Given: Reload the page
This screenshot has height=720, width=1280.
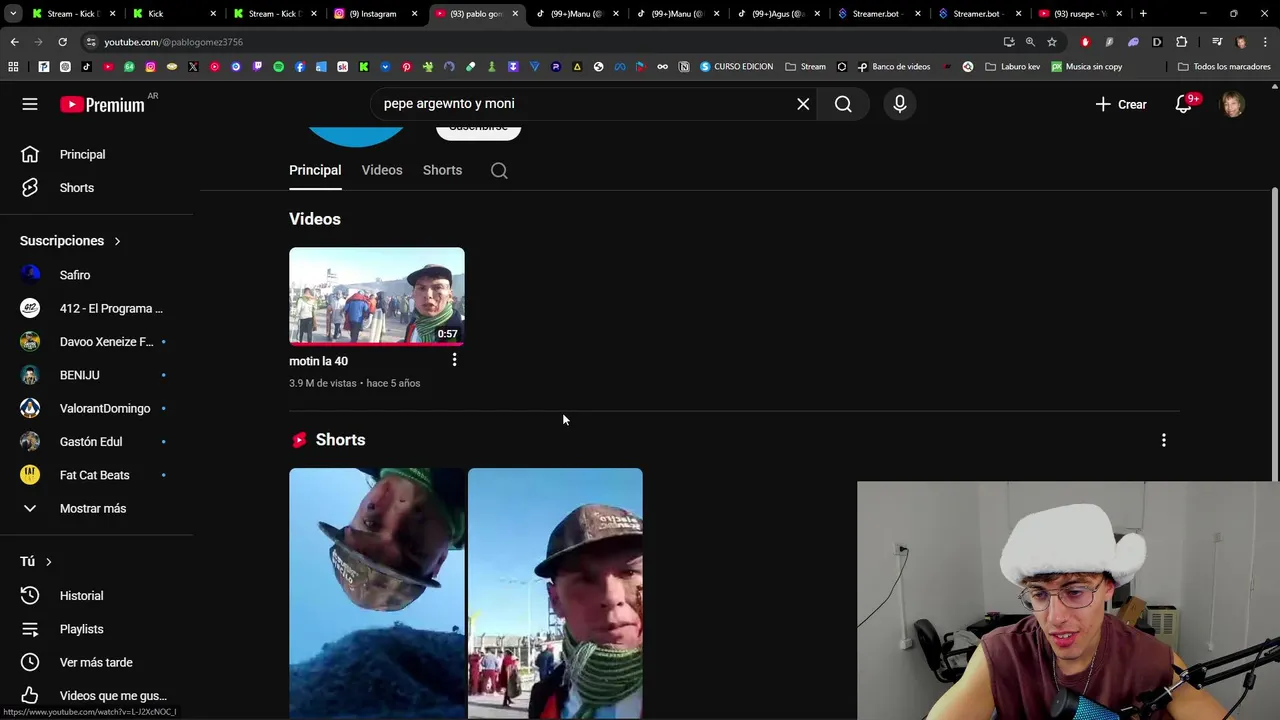Looking at the screenshot, I should click(x=62, y=42).
